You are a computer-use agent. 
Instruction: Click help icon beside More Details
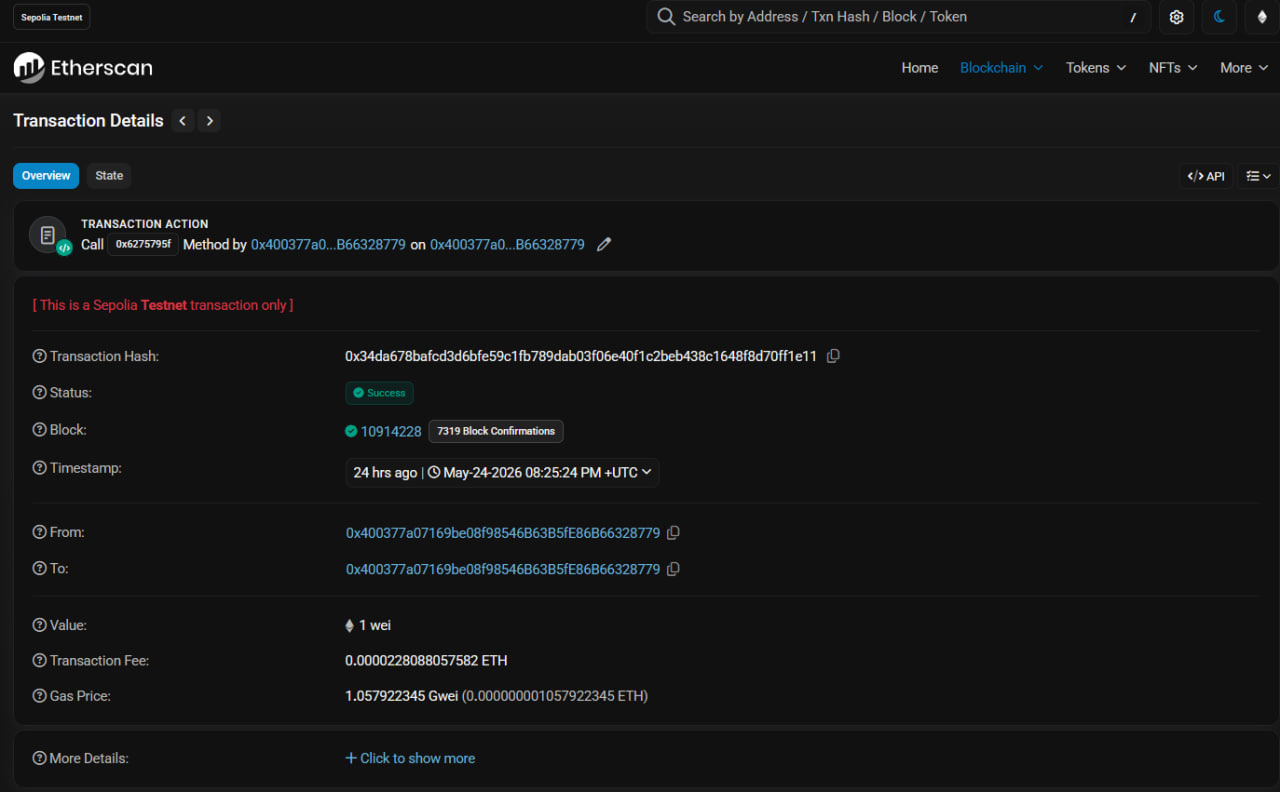click(40, 759)
